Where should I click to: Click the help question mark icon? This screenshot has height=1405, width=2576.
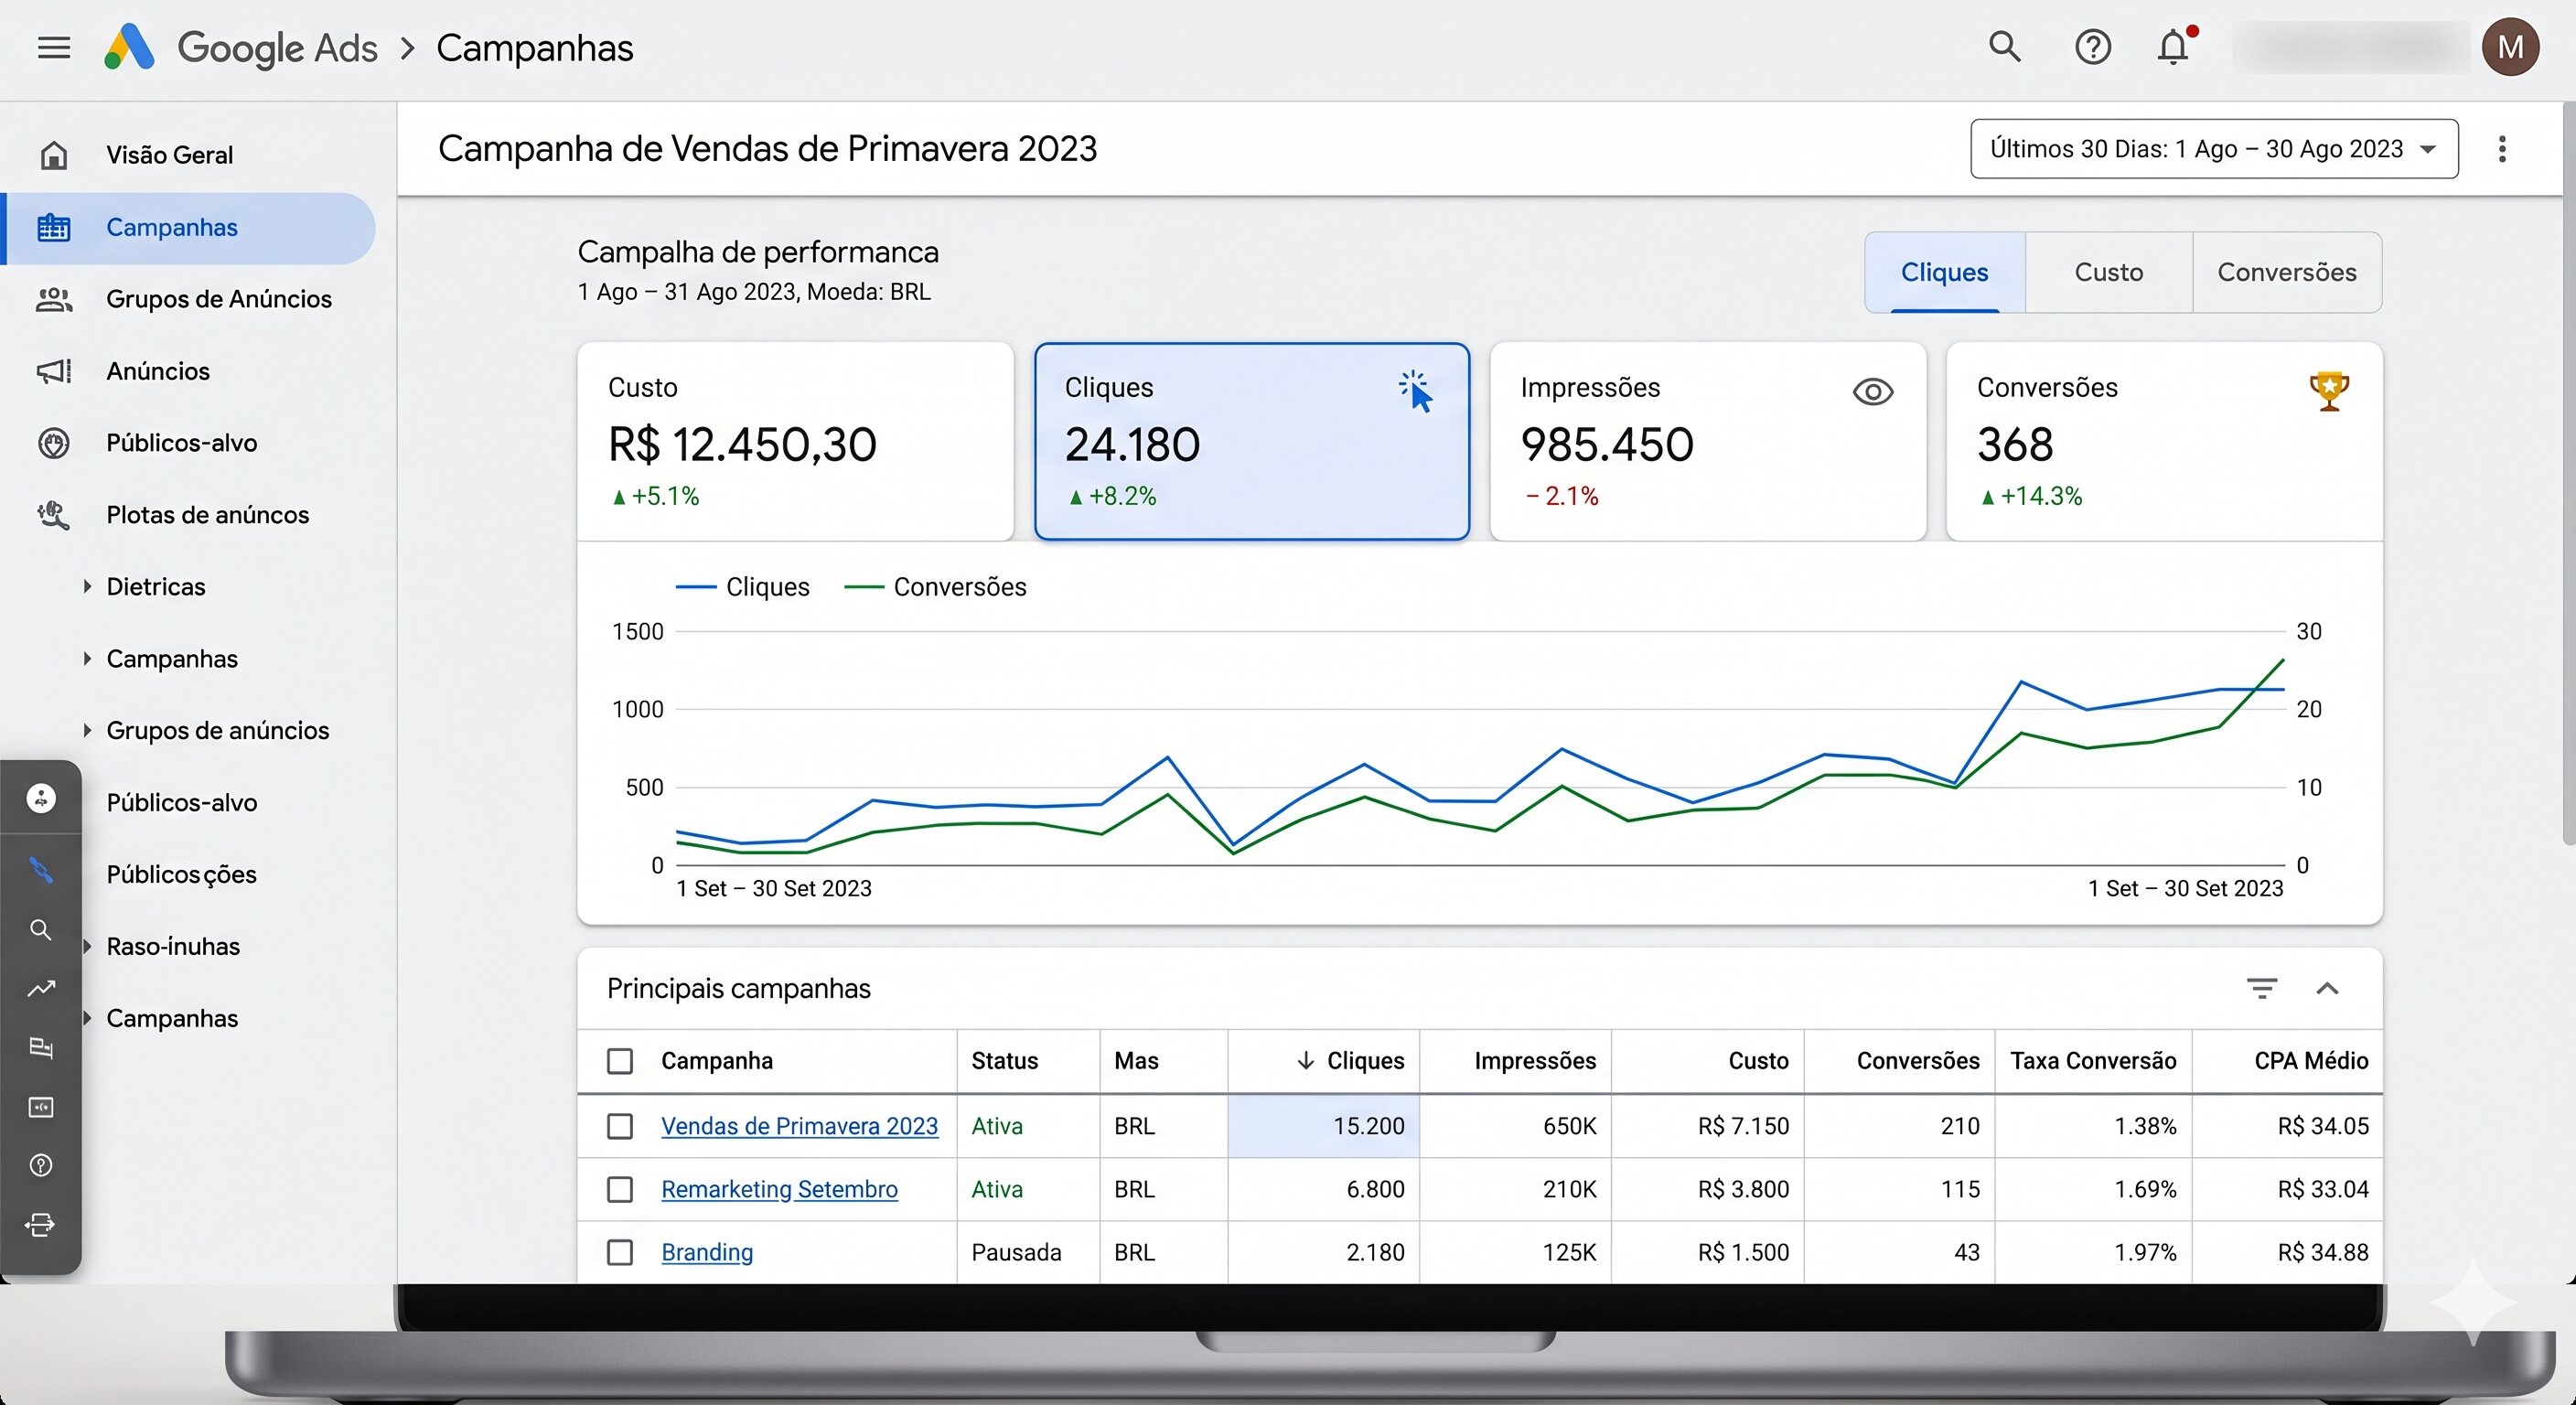point(2092,46)
